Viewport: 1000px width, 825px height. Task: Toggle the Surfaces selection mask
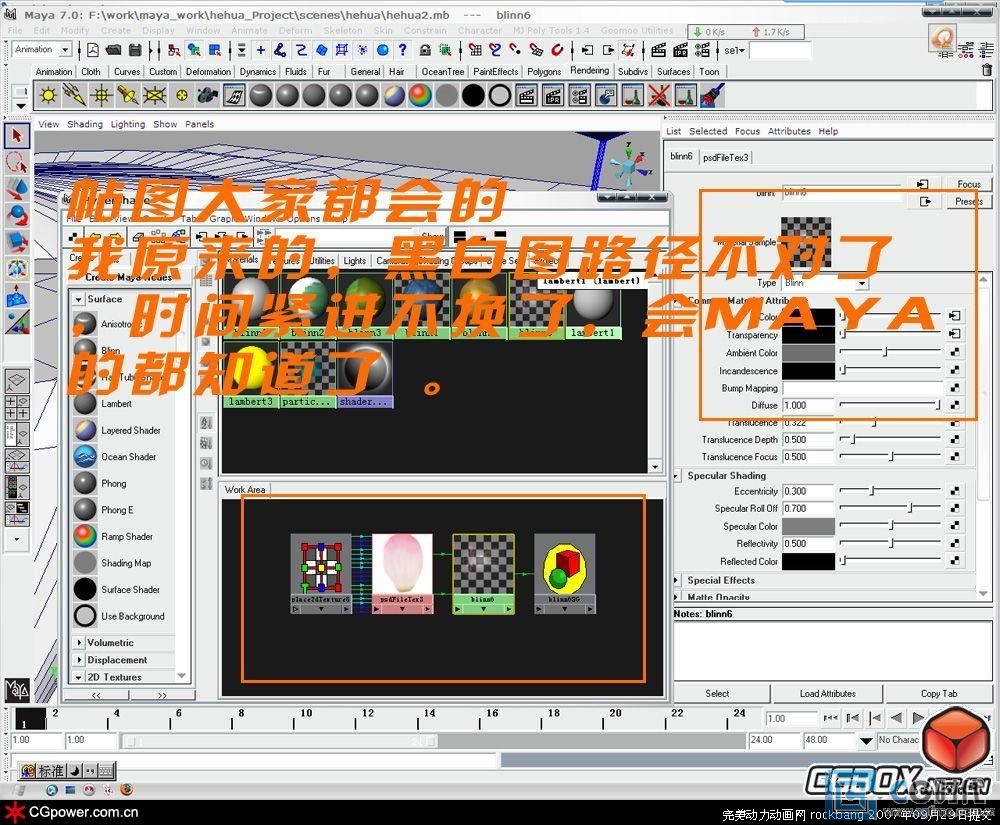322,50
